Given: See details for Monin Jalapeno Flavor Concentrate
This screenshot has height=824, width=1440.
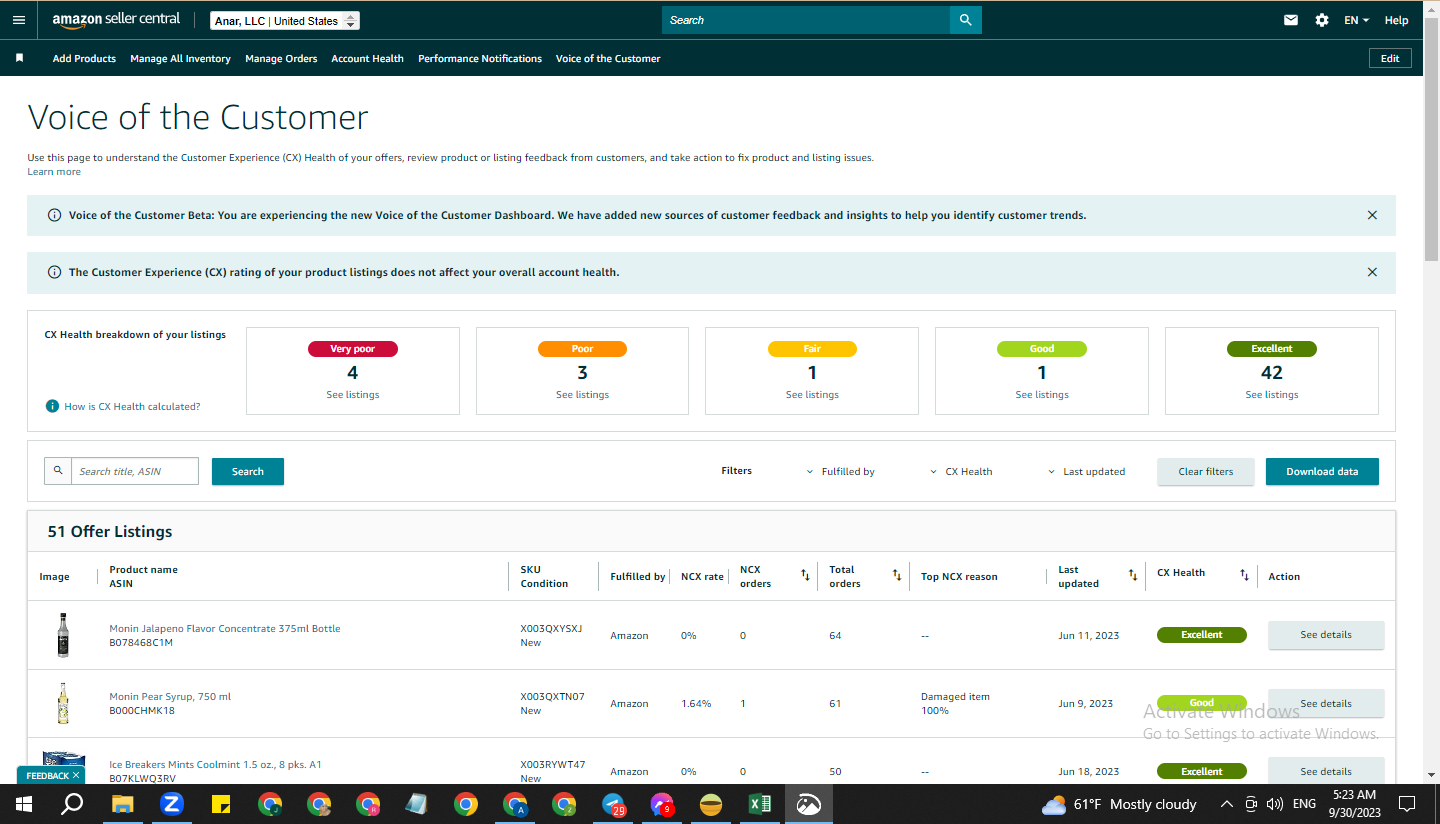Looking at the screenshot, I should [1326, 635].
